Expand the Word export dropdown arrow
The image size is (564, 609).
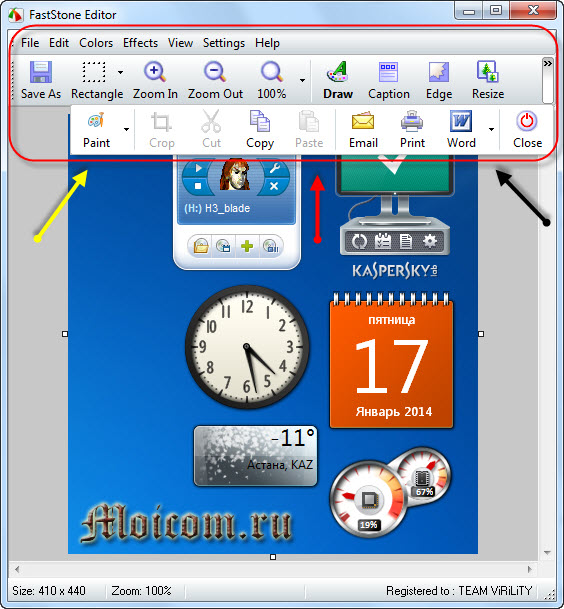(491, 129)
